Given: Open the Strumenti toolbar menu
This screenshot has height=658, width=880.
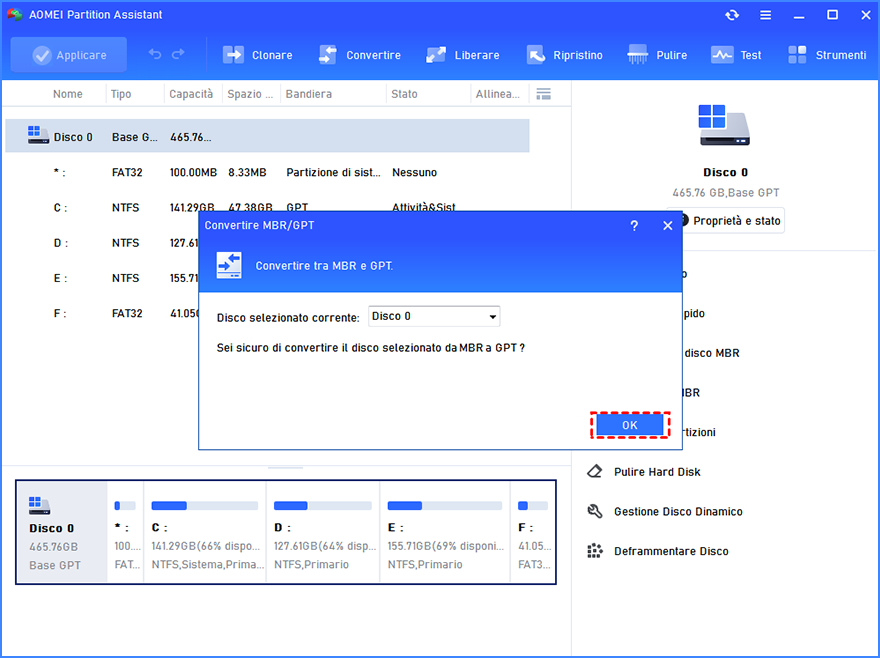Looking at the screenshot, I should (x=827, y=55).
